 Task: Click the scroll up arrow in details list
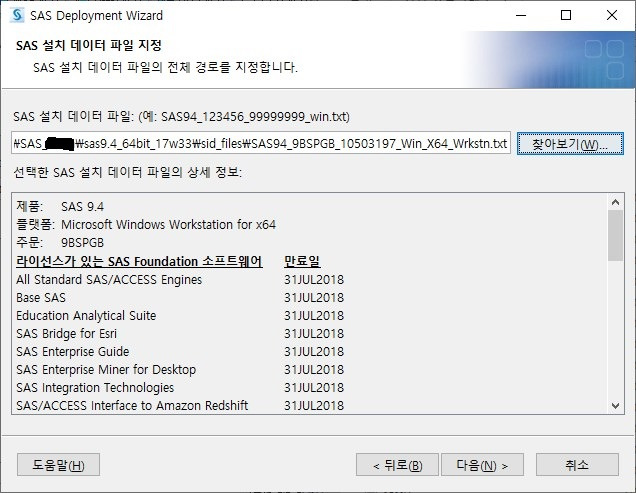point(615,202)
